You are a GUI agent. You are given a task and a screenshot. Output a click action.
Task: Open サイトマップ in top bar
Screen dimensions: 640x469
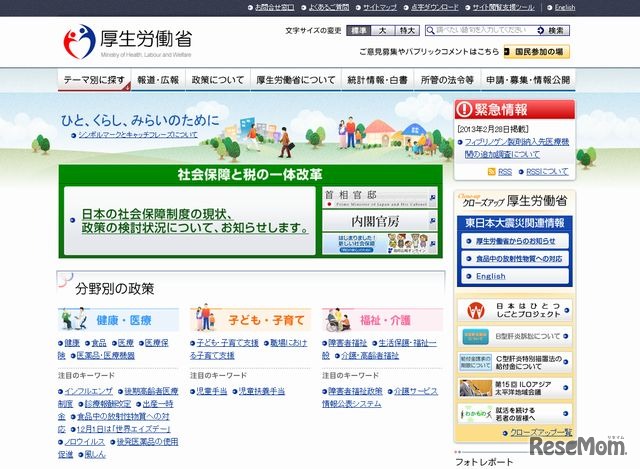[380, 7]
